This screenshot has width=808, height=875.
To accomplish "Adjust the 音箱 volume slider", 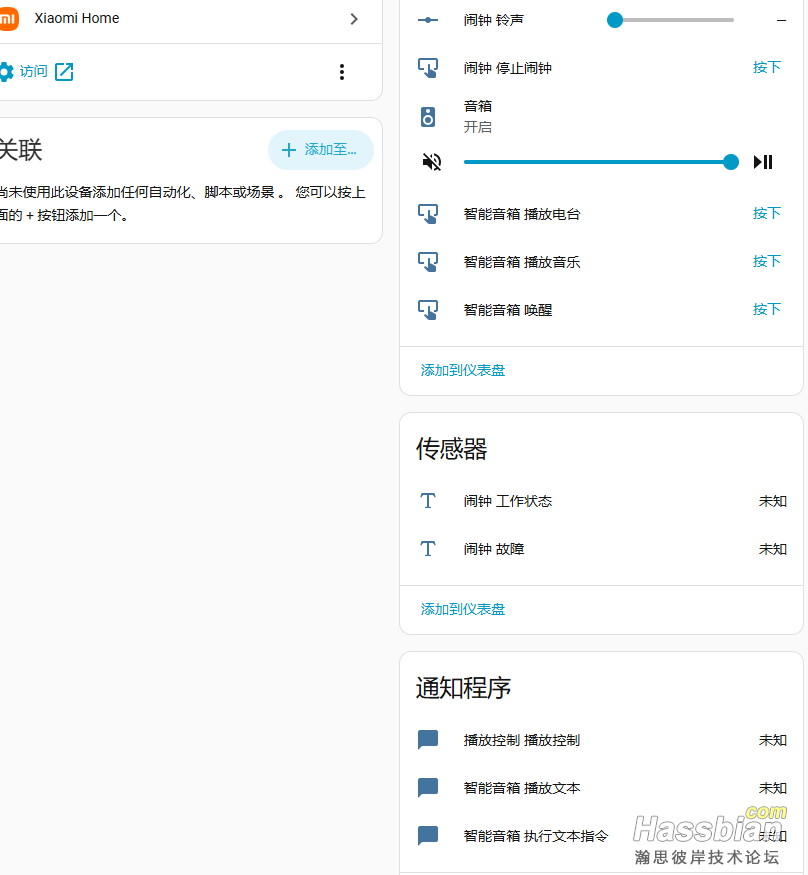I will (x=602, y=162).
